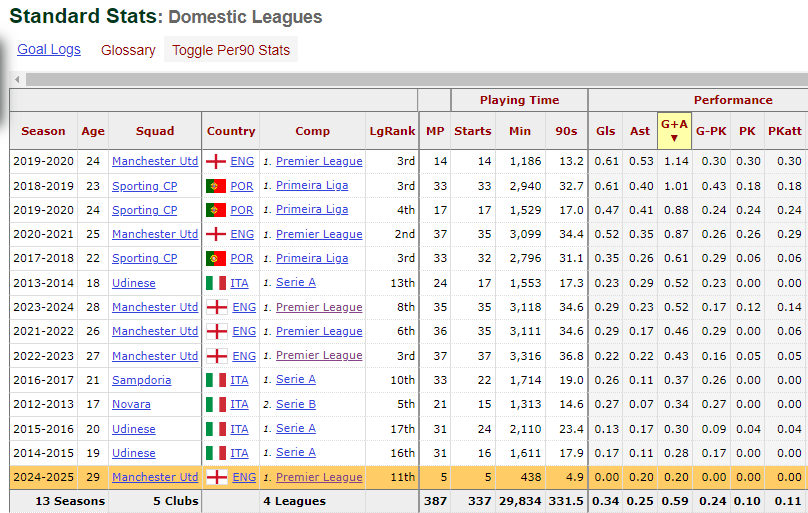The image size is (808, 513).
Task: Select the 1.14 G+A value cell
Action: 675,161
